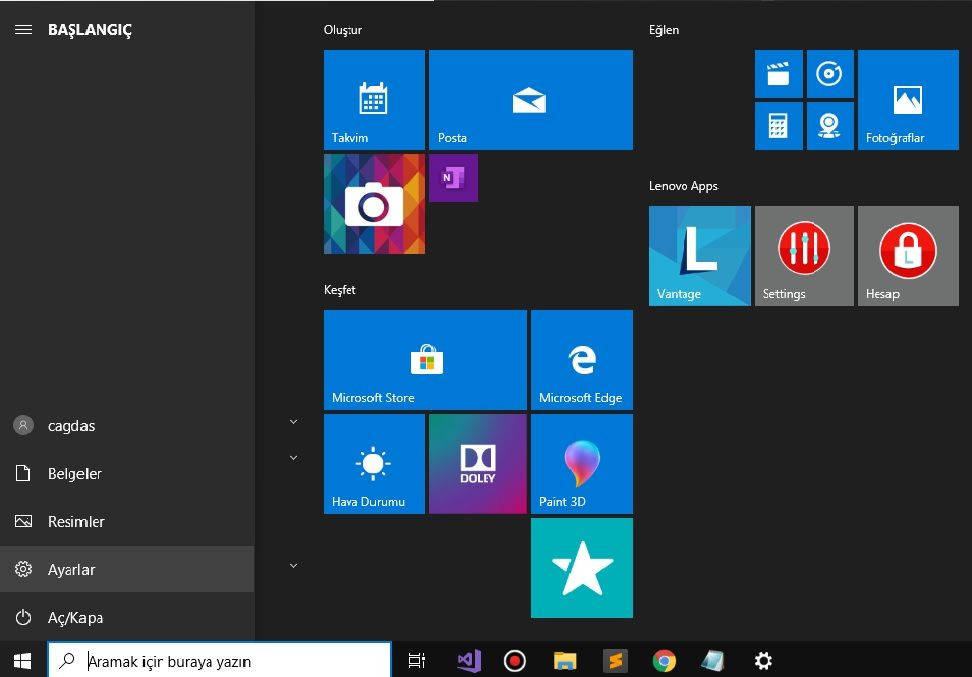972x677 pixels.
Task: Open the Lenovo Settings tile
Action: pyautogui.click(x=804, y=256)
